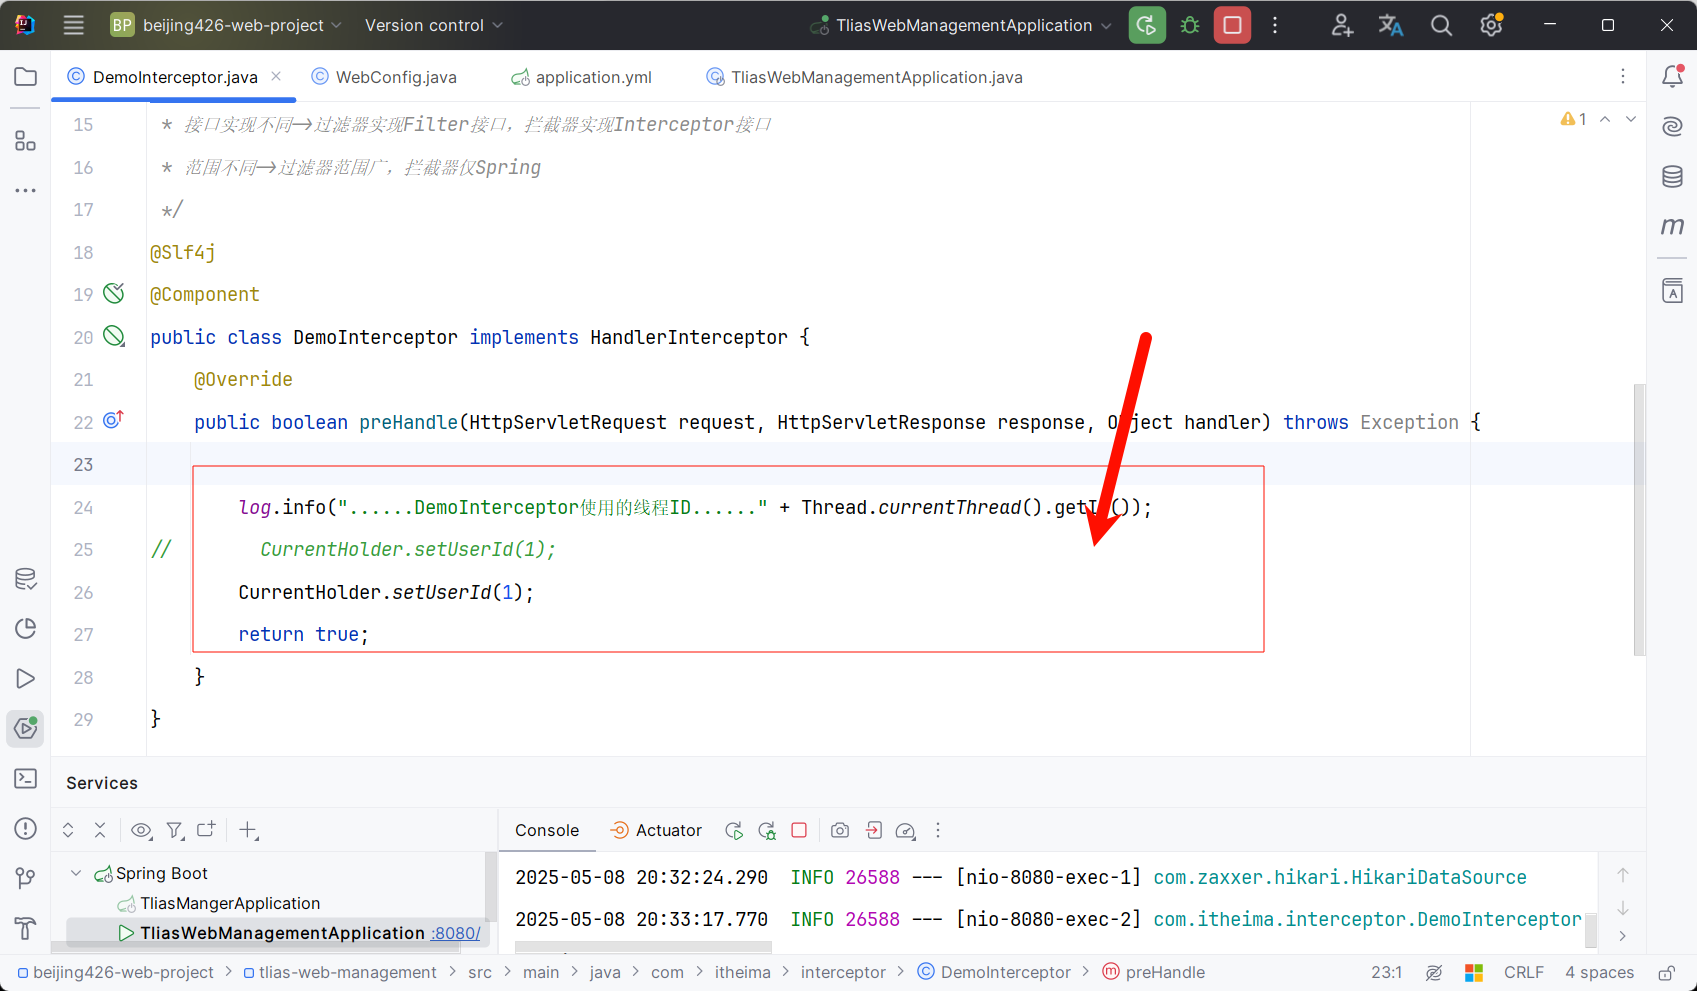Click the warning count indicator
This screenshot has height=991, width=1697.
1574,119
